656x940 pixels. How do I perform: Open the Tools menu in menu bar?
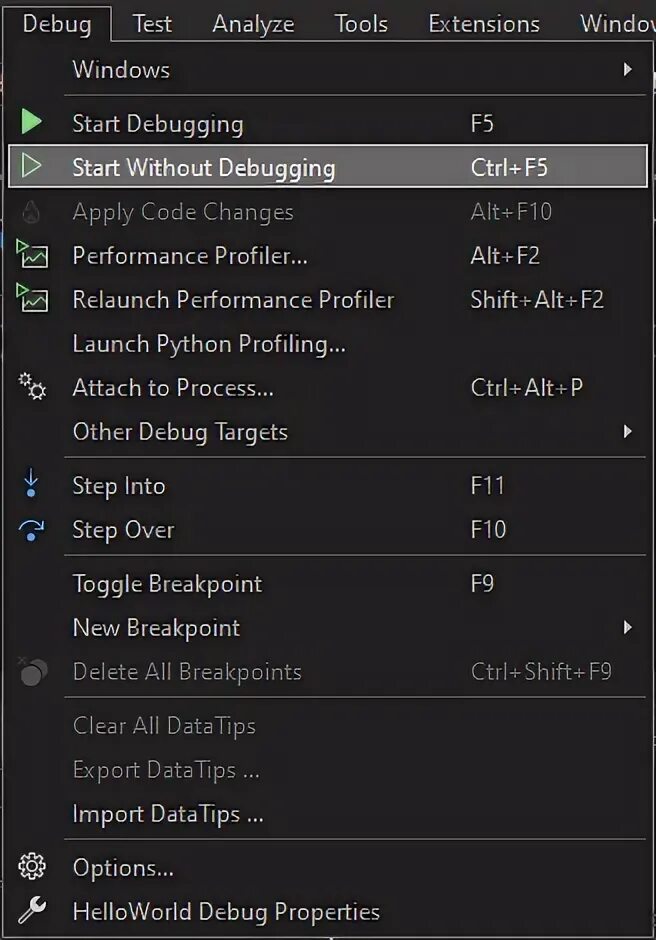361,24
